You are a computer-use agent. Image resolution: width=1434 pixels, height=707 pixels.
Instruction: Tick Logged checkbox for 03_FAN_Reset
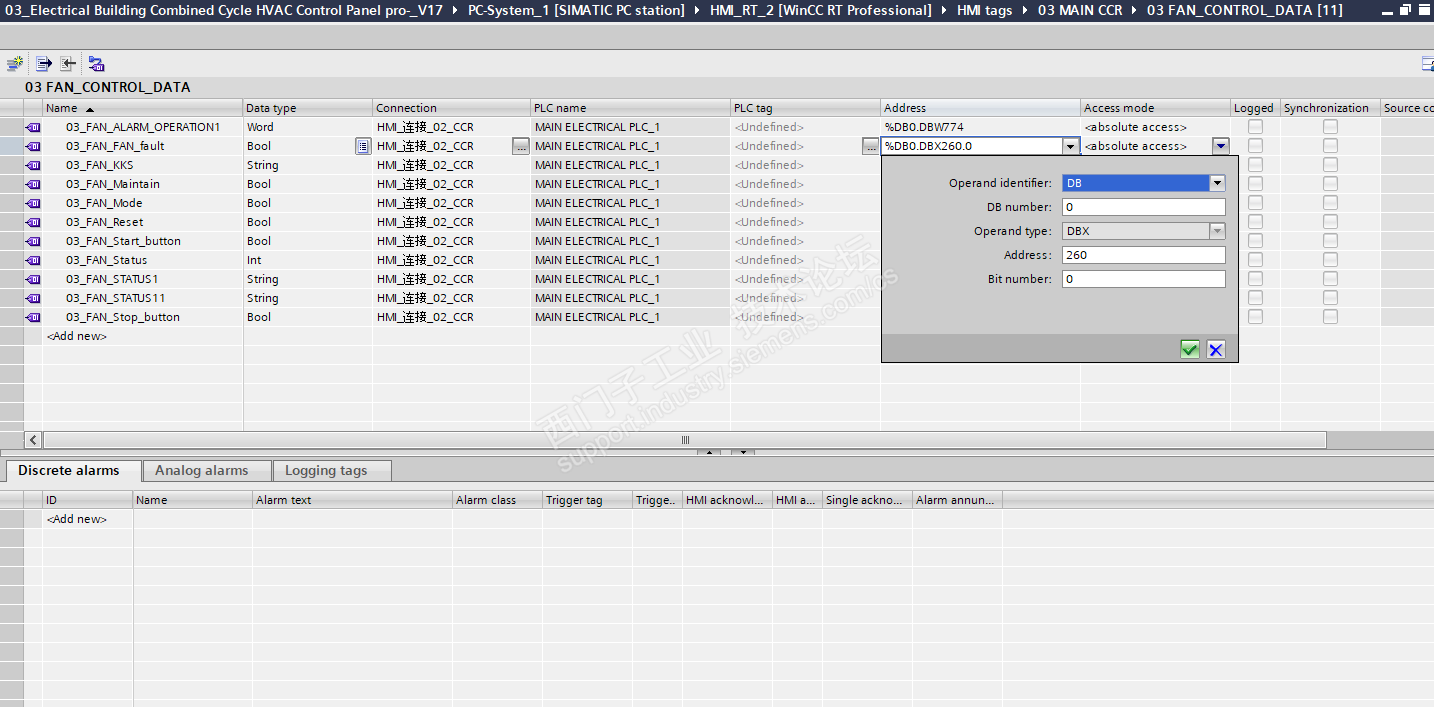point(1255,222)
